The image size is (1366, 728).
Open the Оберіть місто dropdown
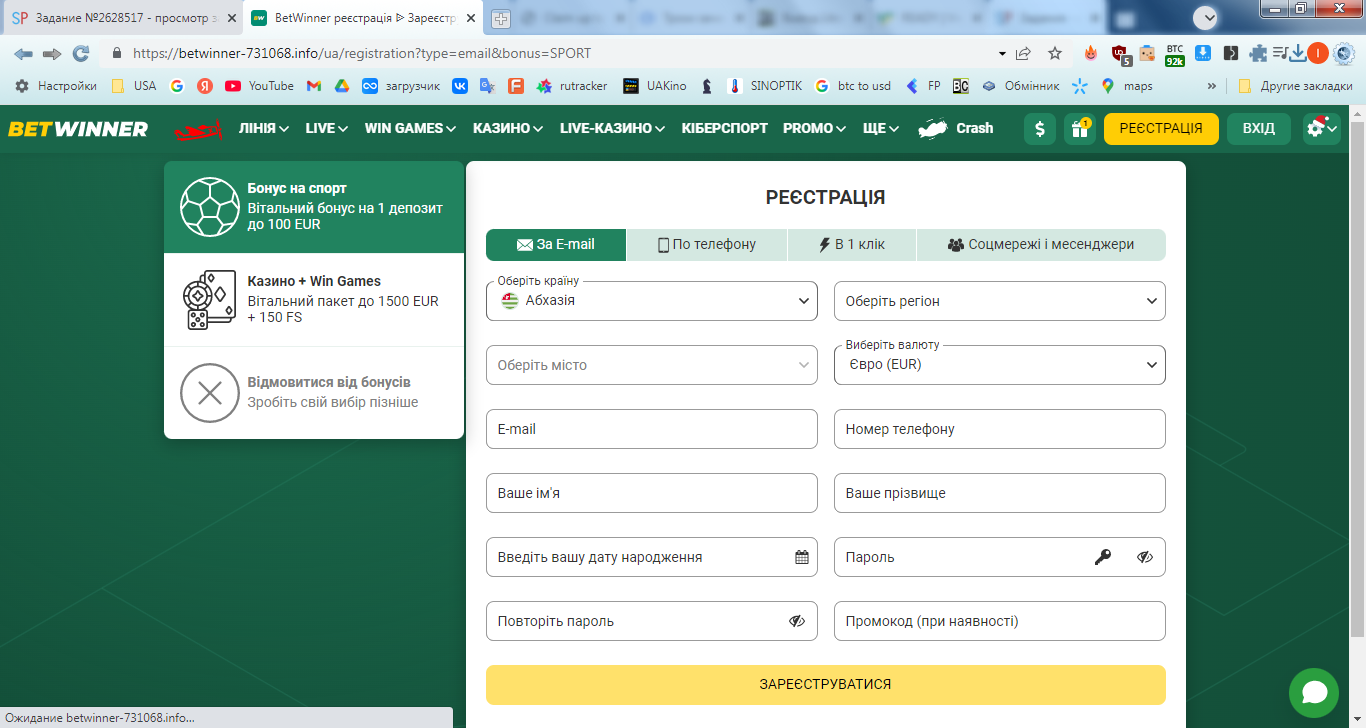pos(652,365)
